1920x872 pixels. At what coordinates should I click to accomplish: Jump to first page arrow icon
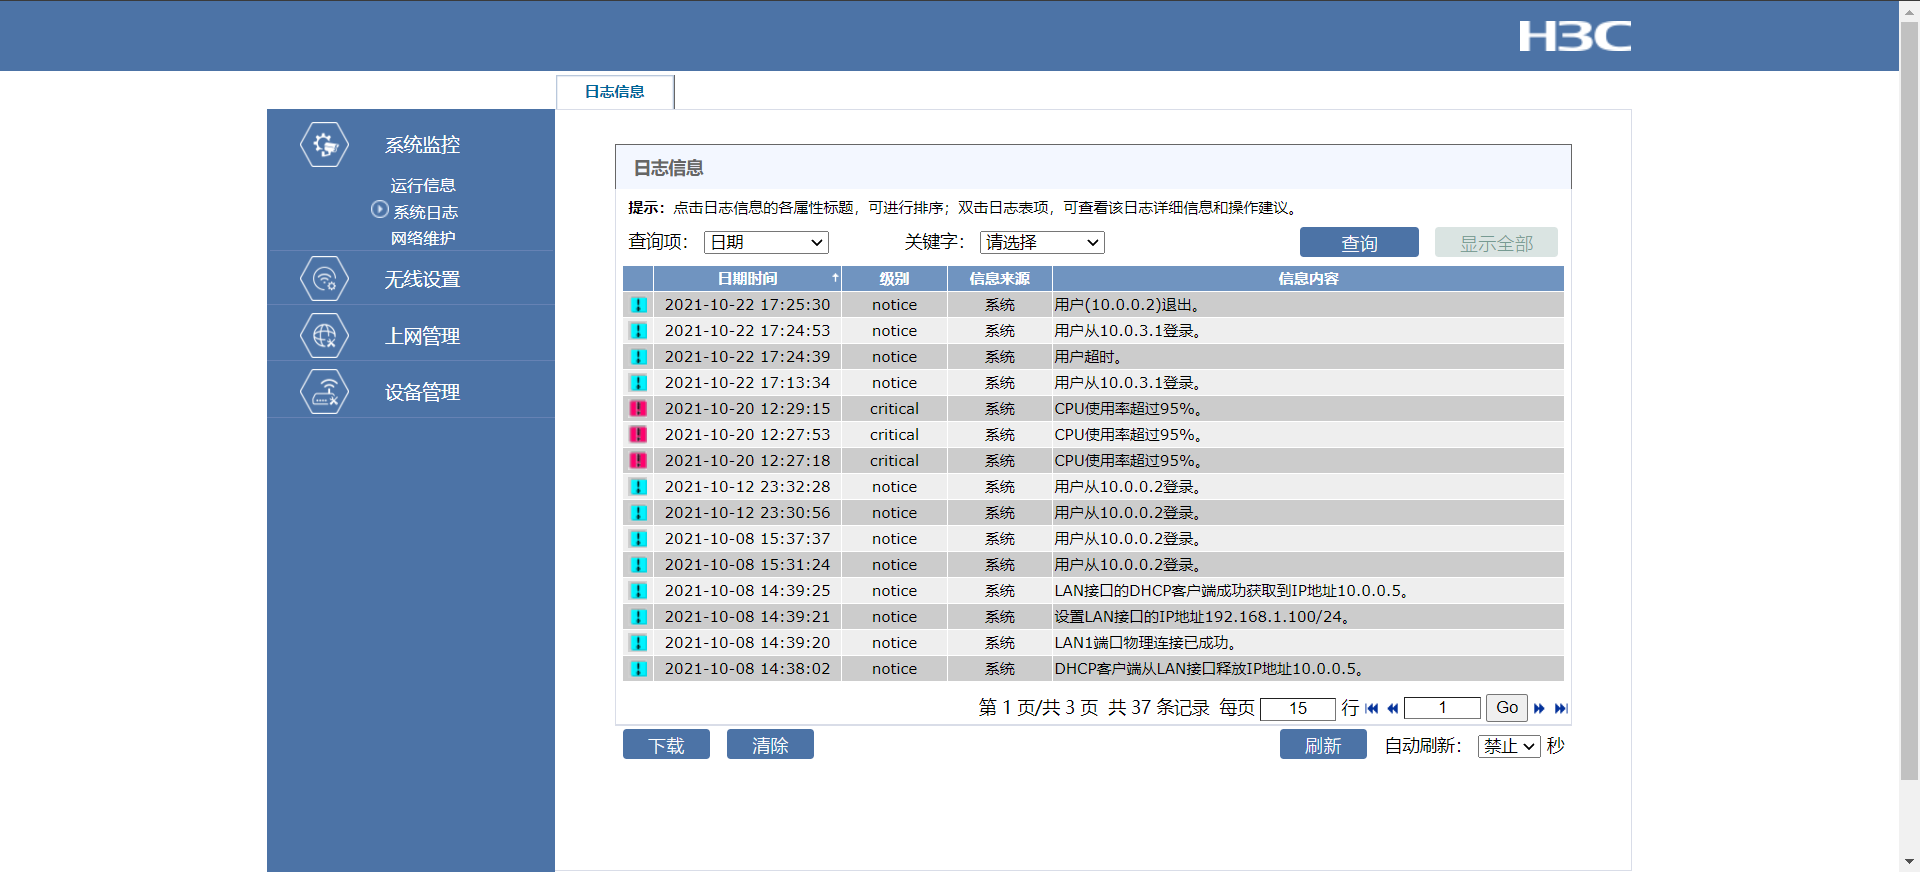(1372, 708)
